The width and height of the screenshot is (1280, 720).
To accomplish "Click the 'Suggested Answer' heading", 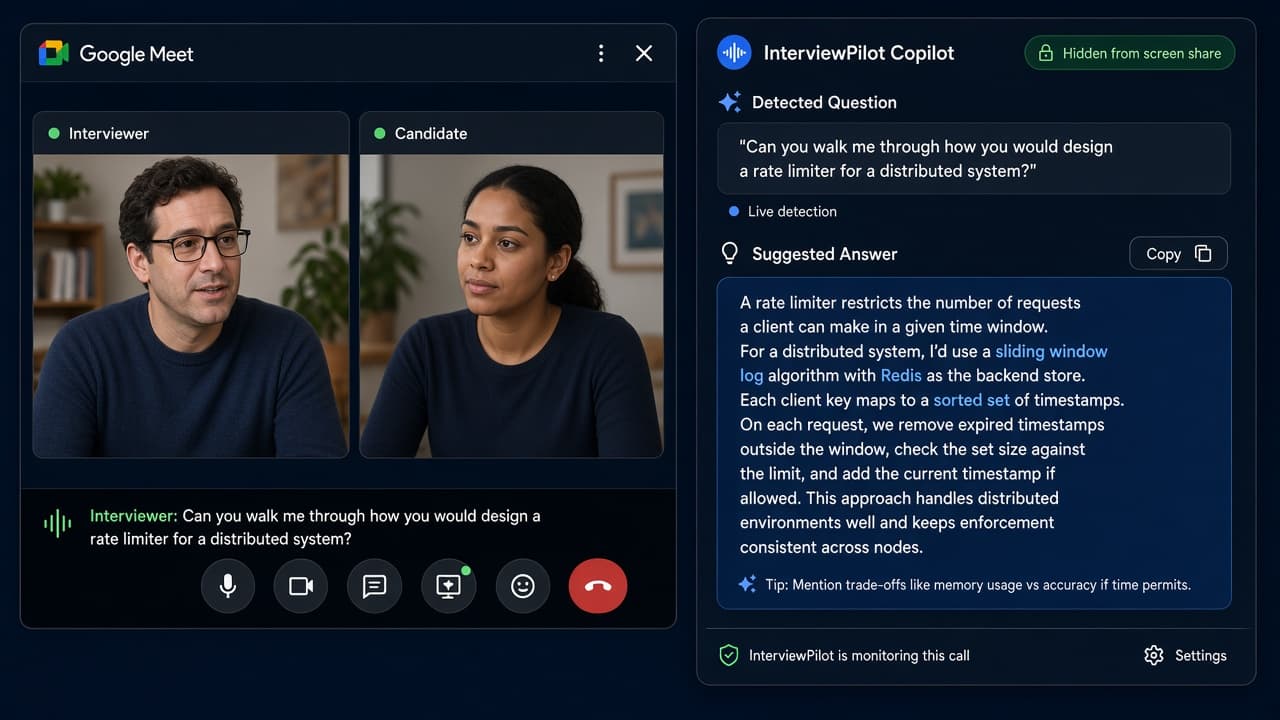I will pyautogui.click(x=825, y=254).
